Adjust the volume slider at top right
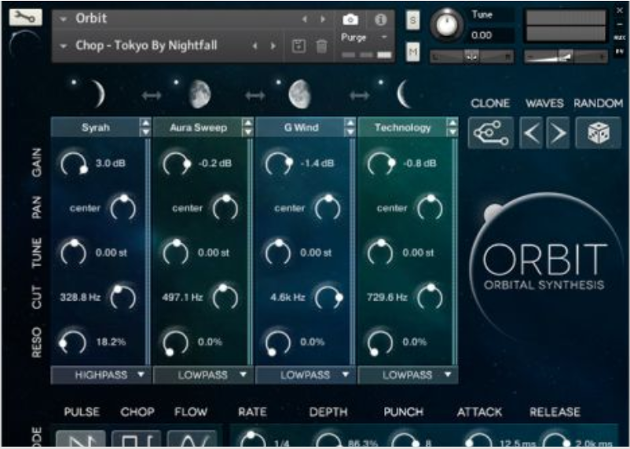630x449 pixels. pos(566,57)
